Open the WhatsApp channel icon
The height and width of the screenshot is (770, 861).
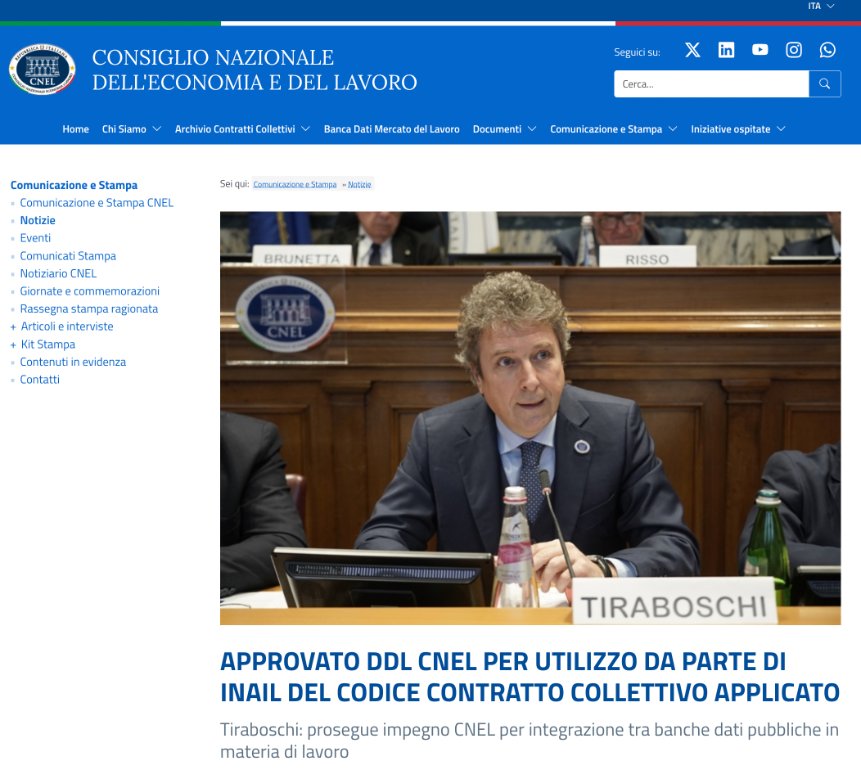pos(828,50)
